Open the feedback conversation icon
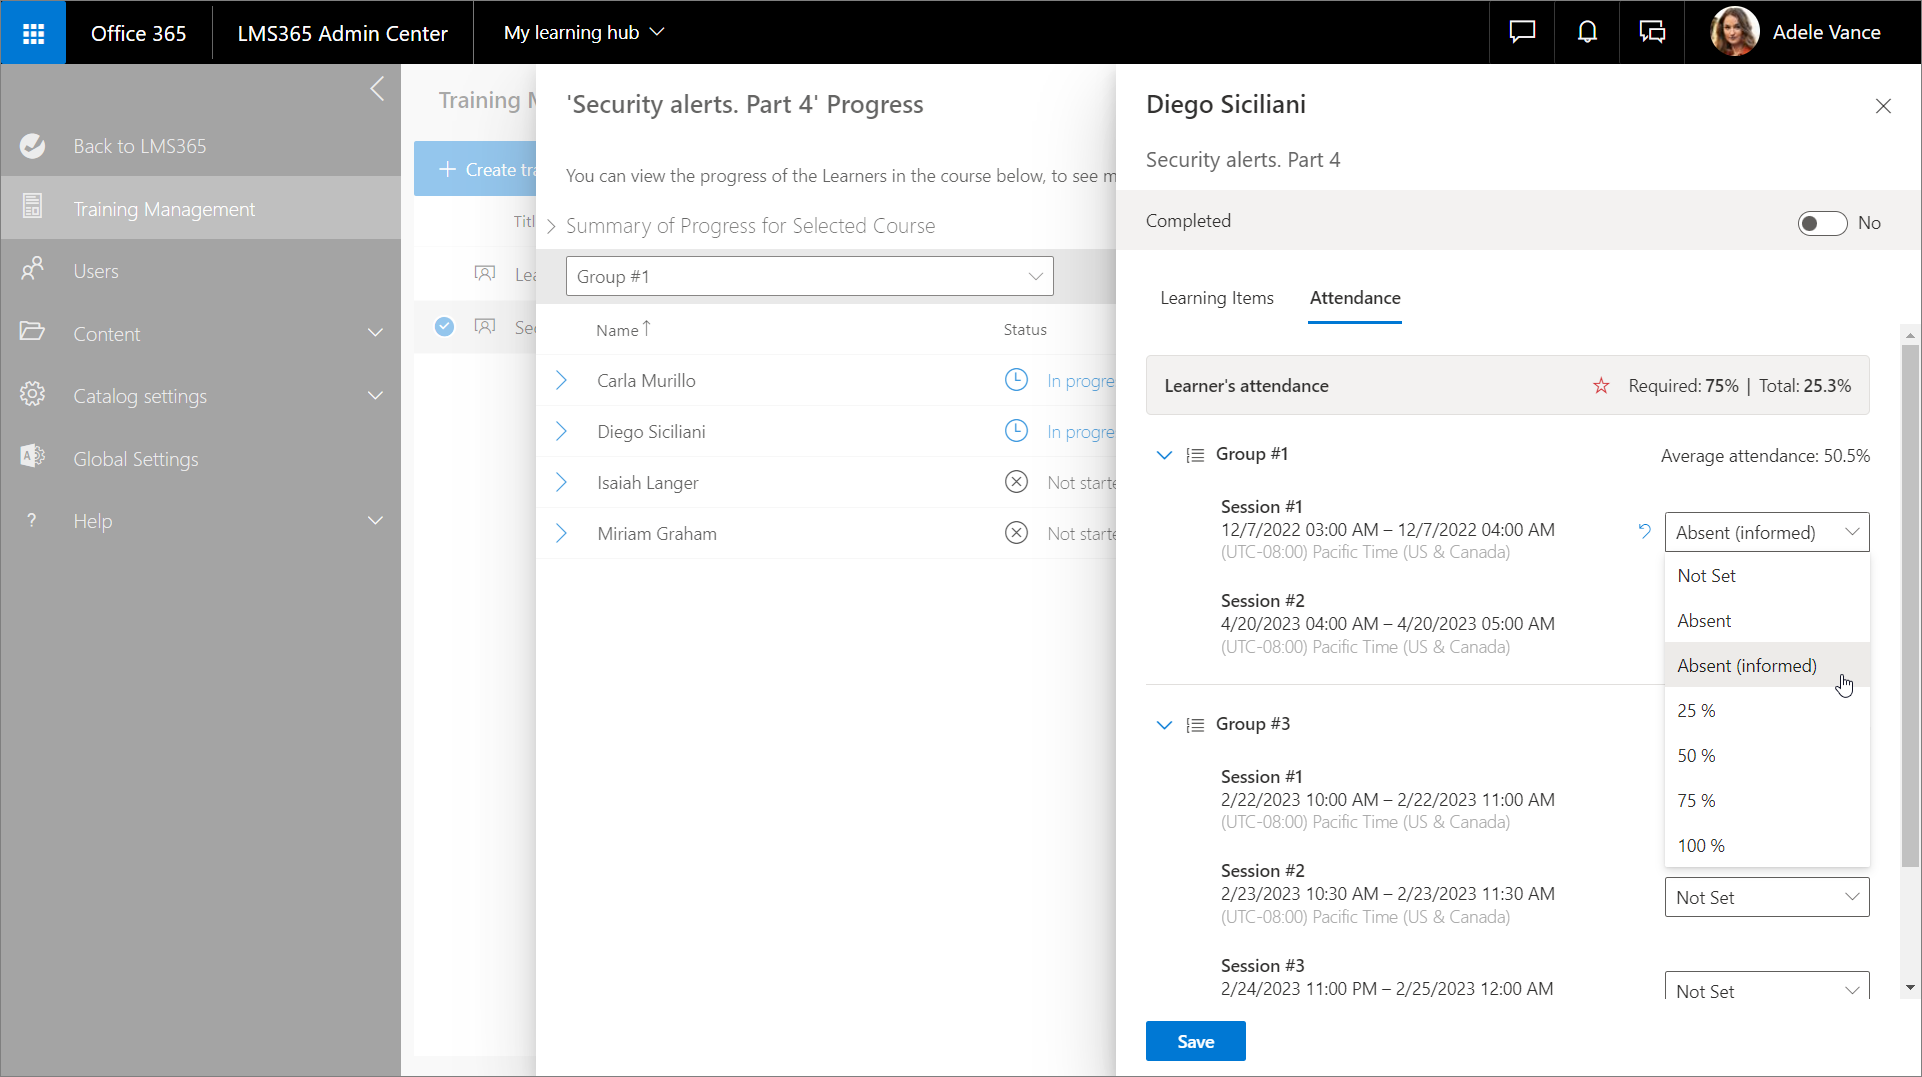Viewport: 1922px width, 1077px height. (x=1652, y=32)
